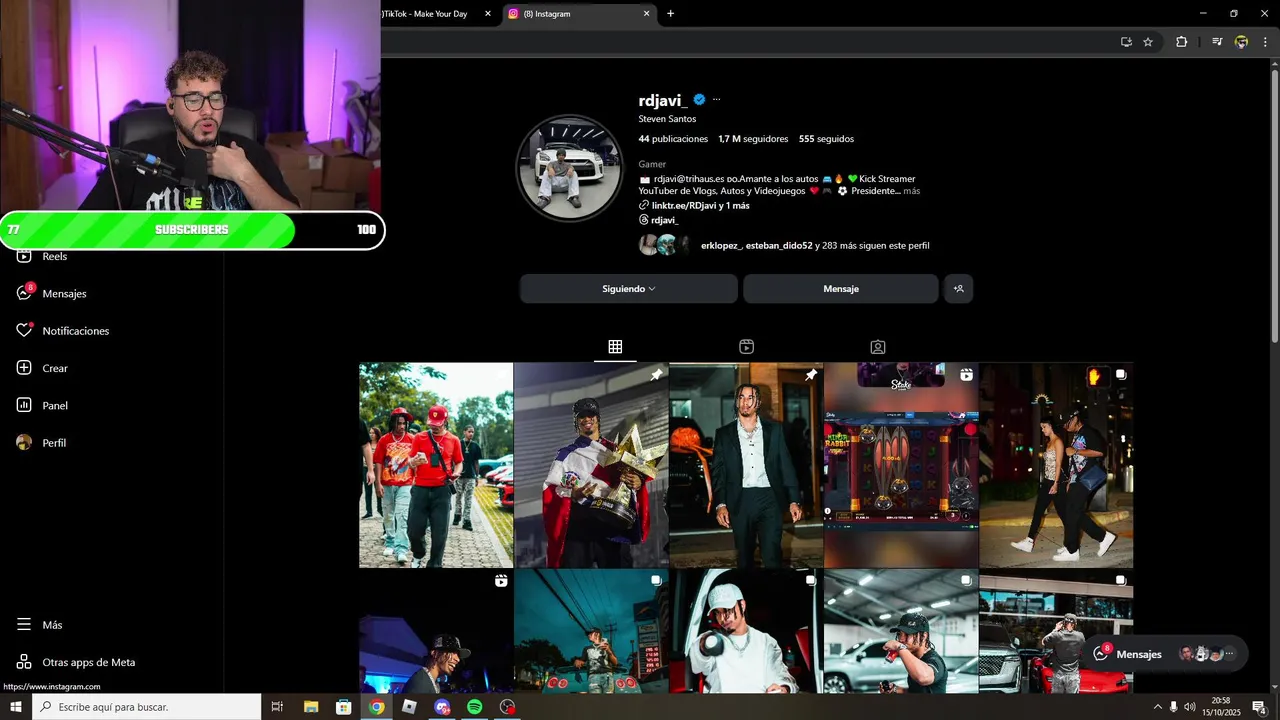Click the floating Mensajes widget avatars
1280x720 pixels.
pyautogui.click(x=1206, y=654)
